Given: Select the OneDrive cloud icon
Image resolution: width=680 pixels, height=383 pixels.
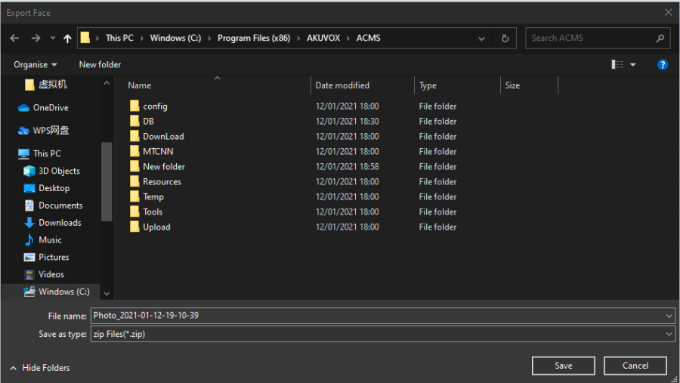Looking at the screenshot, I should coord(23,108).
